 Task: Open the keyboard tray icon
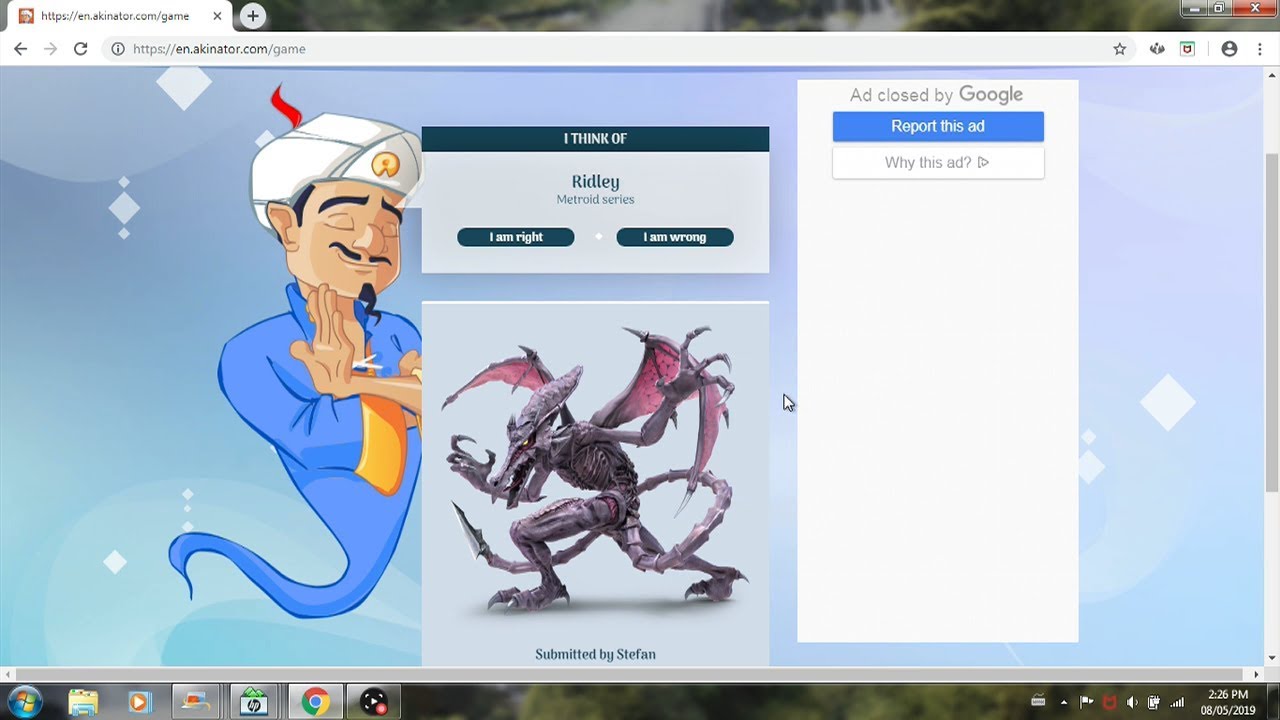coord(1038,701)
